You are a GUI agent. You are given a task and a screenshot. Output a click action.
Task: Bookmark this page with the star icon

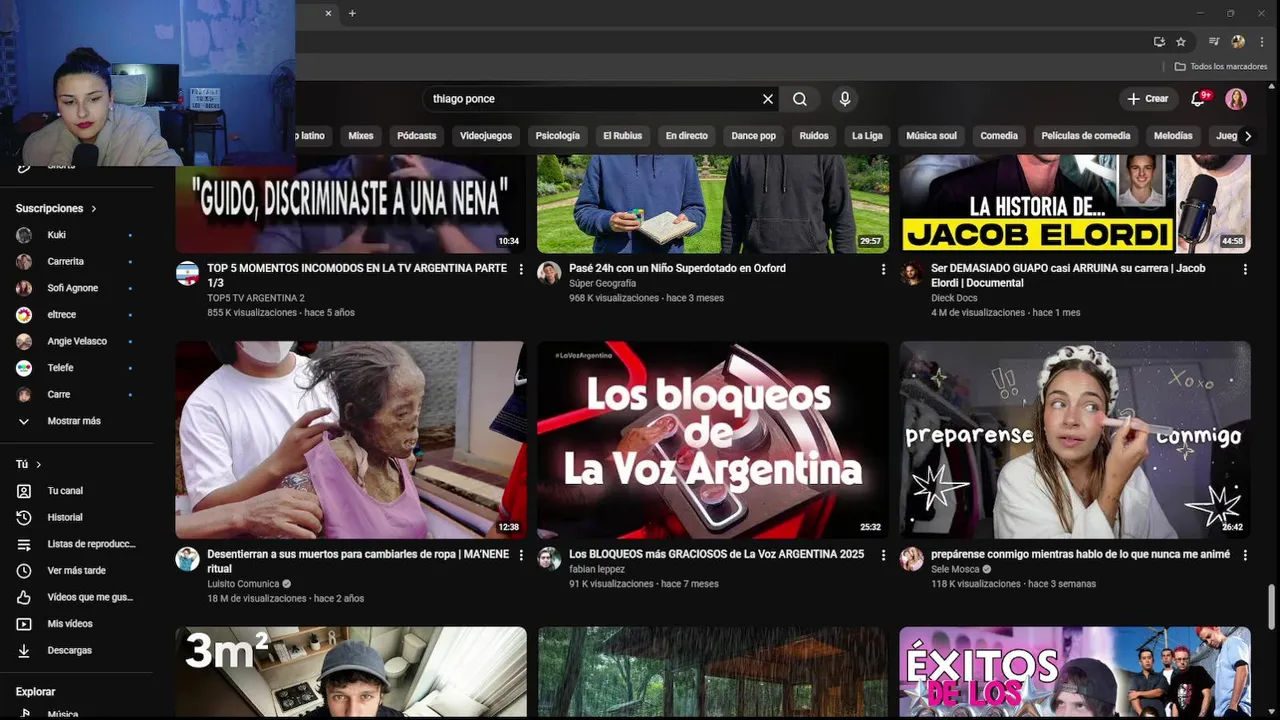tap(1181, 42)
